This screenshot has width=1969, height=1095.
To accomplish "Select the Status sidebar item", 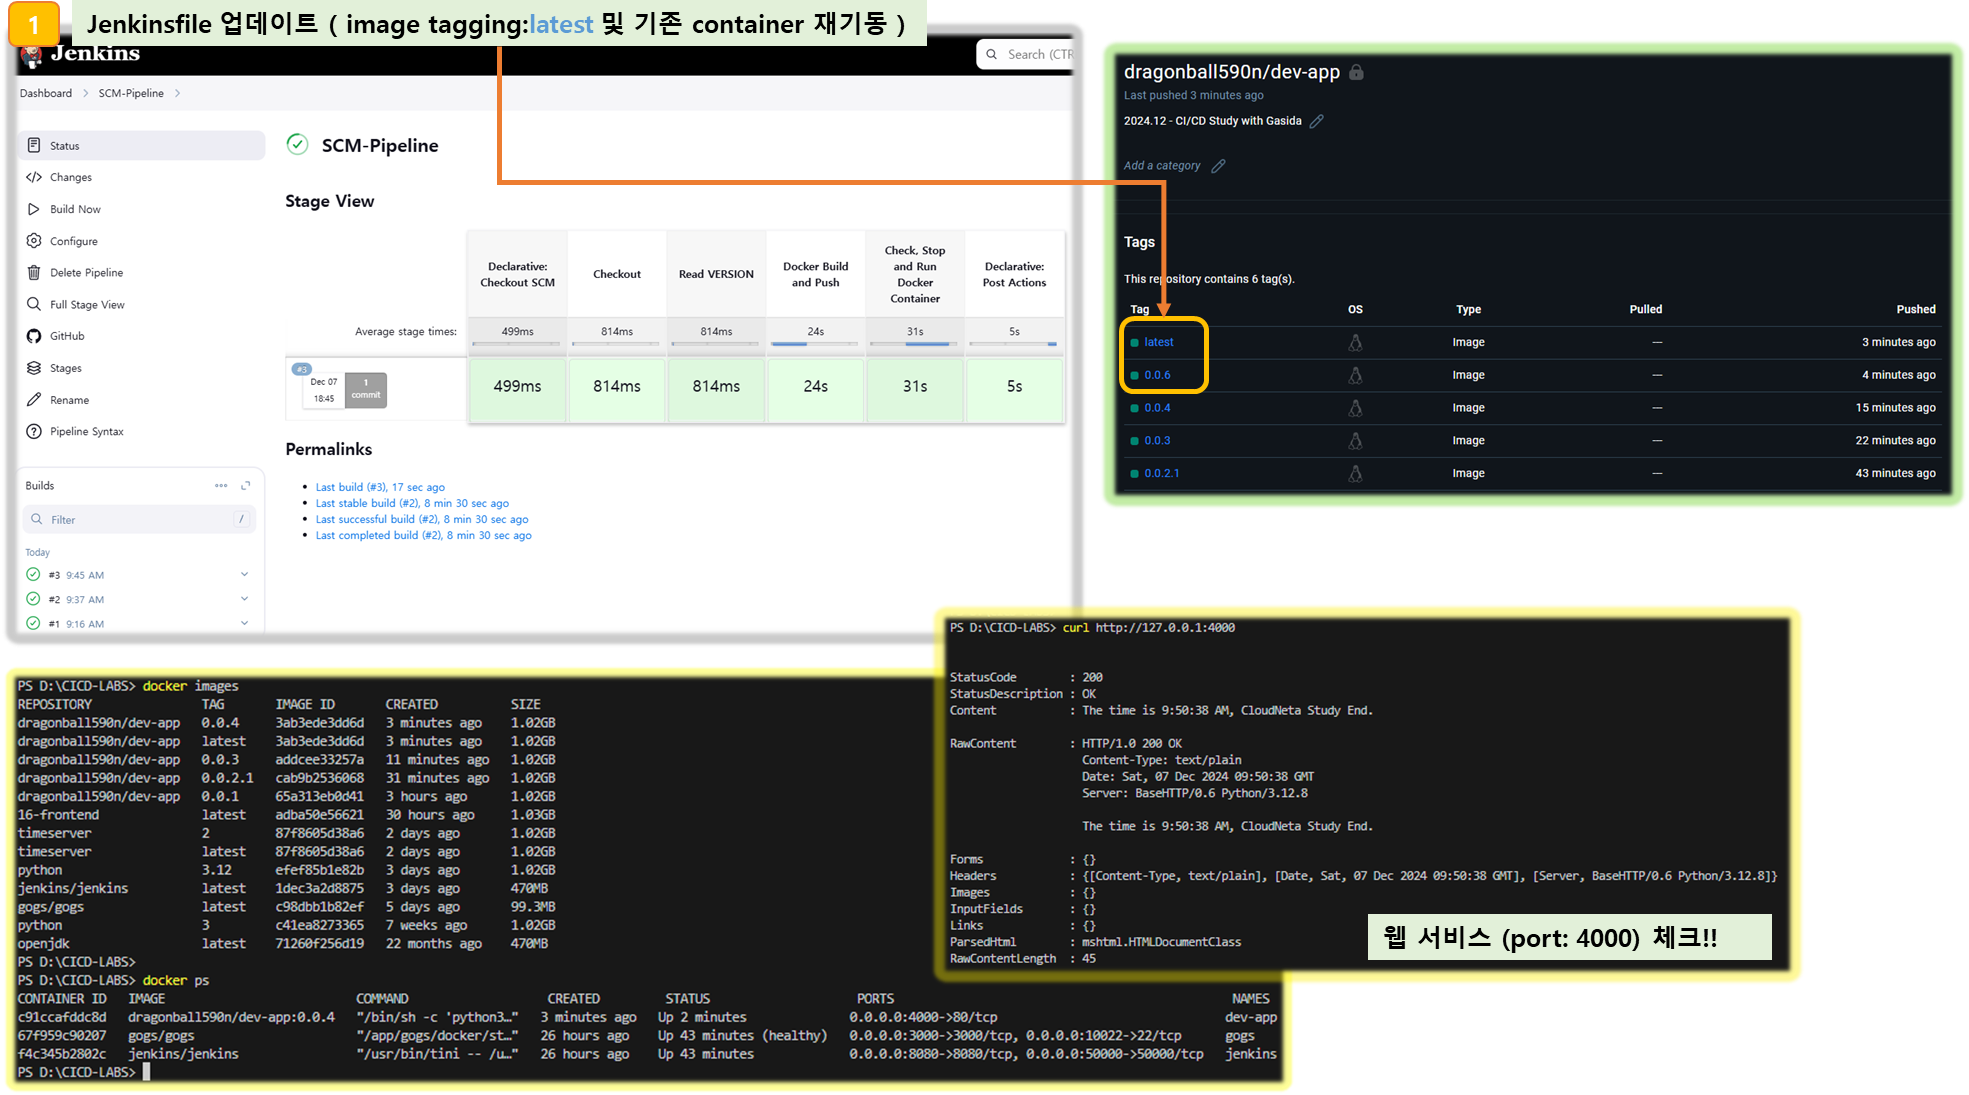I will pos(65,146).
